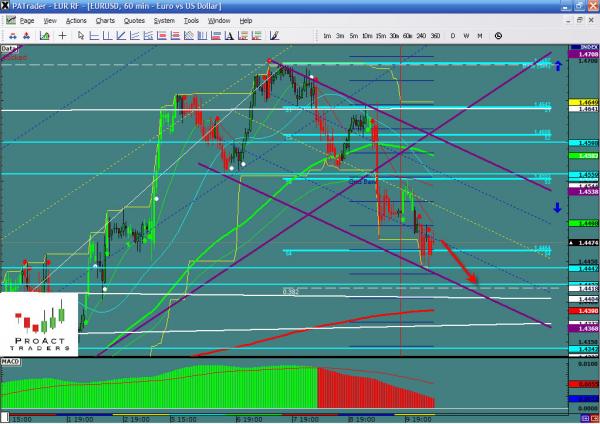The image size is (600, 424).
Task: Switch chart to 240 minute timeframe
Action: pos(422,35)
